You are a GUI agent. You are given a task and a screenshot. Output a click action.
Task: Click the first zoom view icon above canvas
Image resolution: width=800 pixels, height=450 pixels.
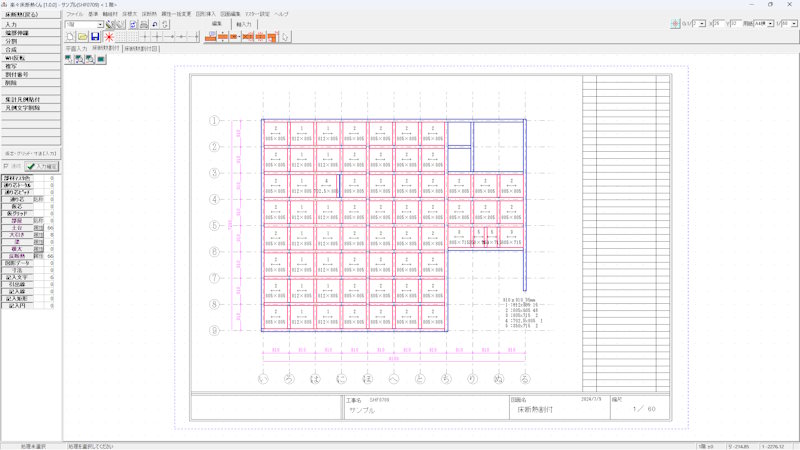[x=69, y=59]
